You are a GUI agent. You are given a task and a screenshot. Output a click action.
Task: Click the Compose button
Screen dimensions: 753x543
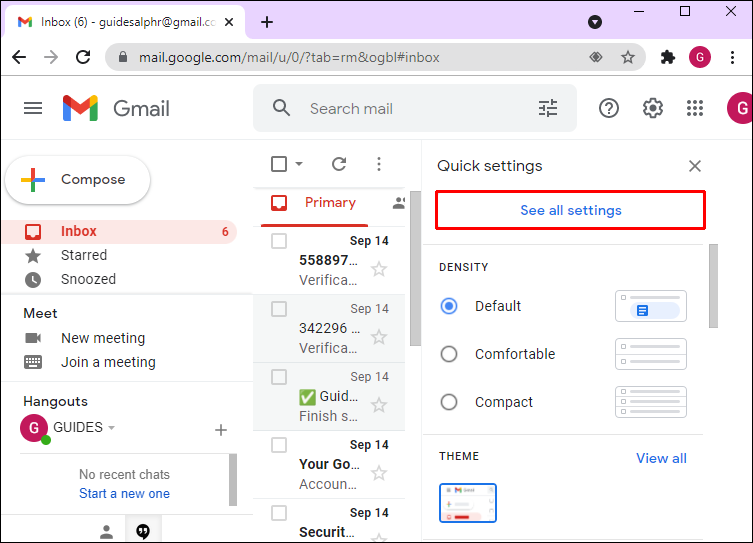(77, 180)
